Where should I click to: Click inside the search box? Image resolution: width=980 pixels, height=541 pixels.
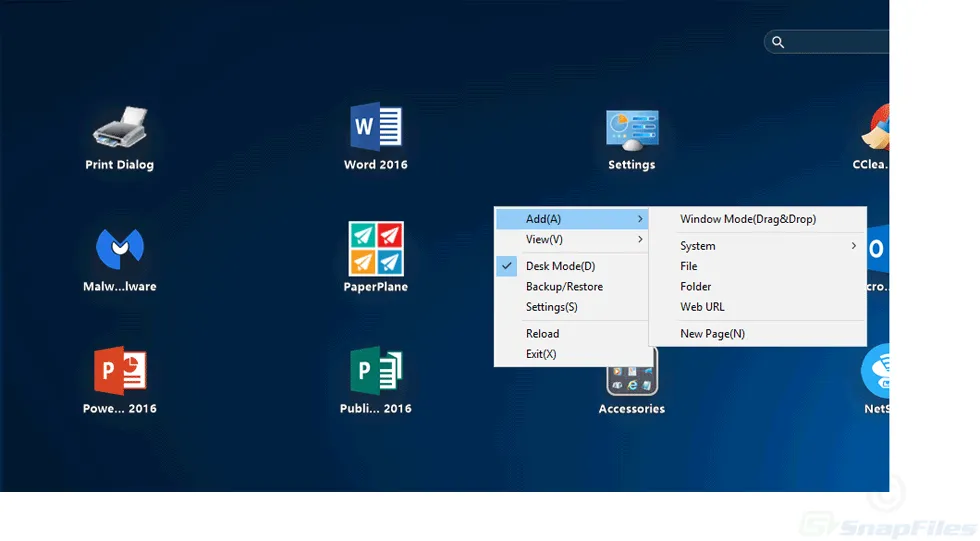[827, 42]
